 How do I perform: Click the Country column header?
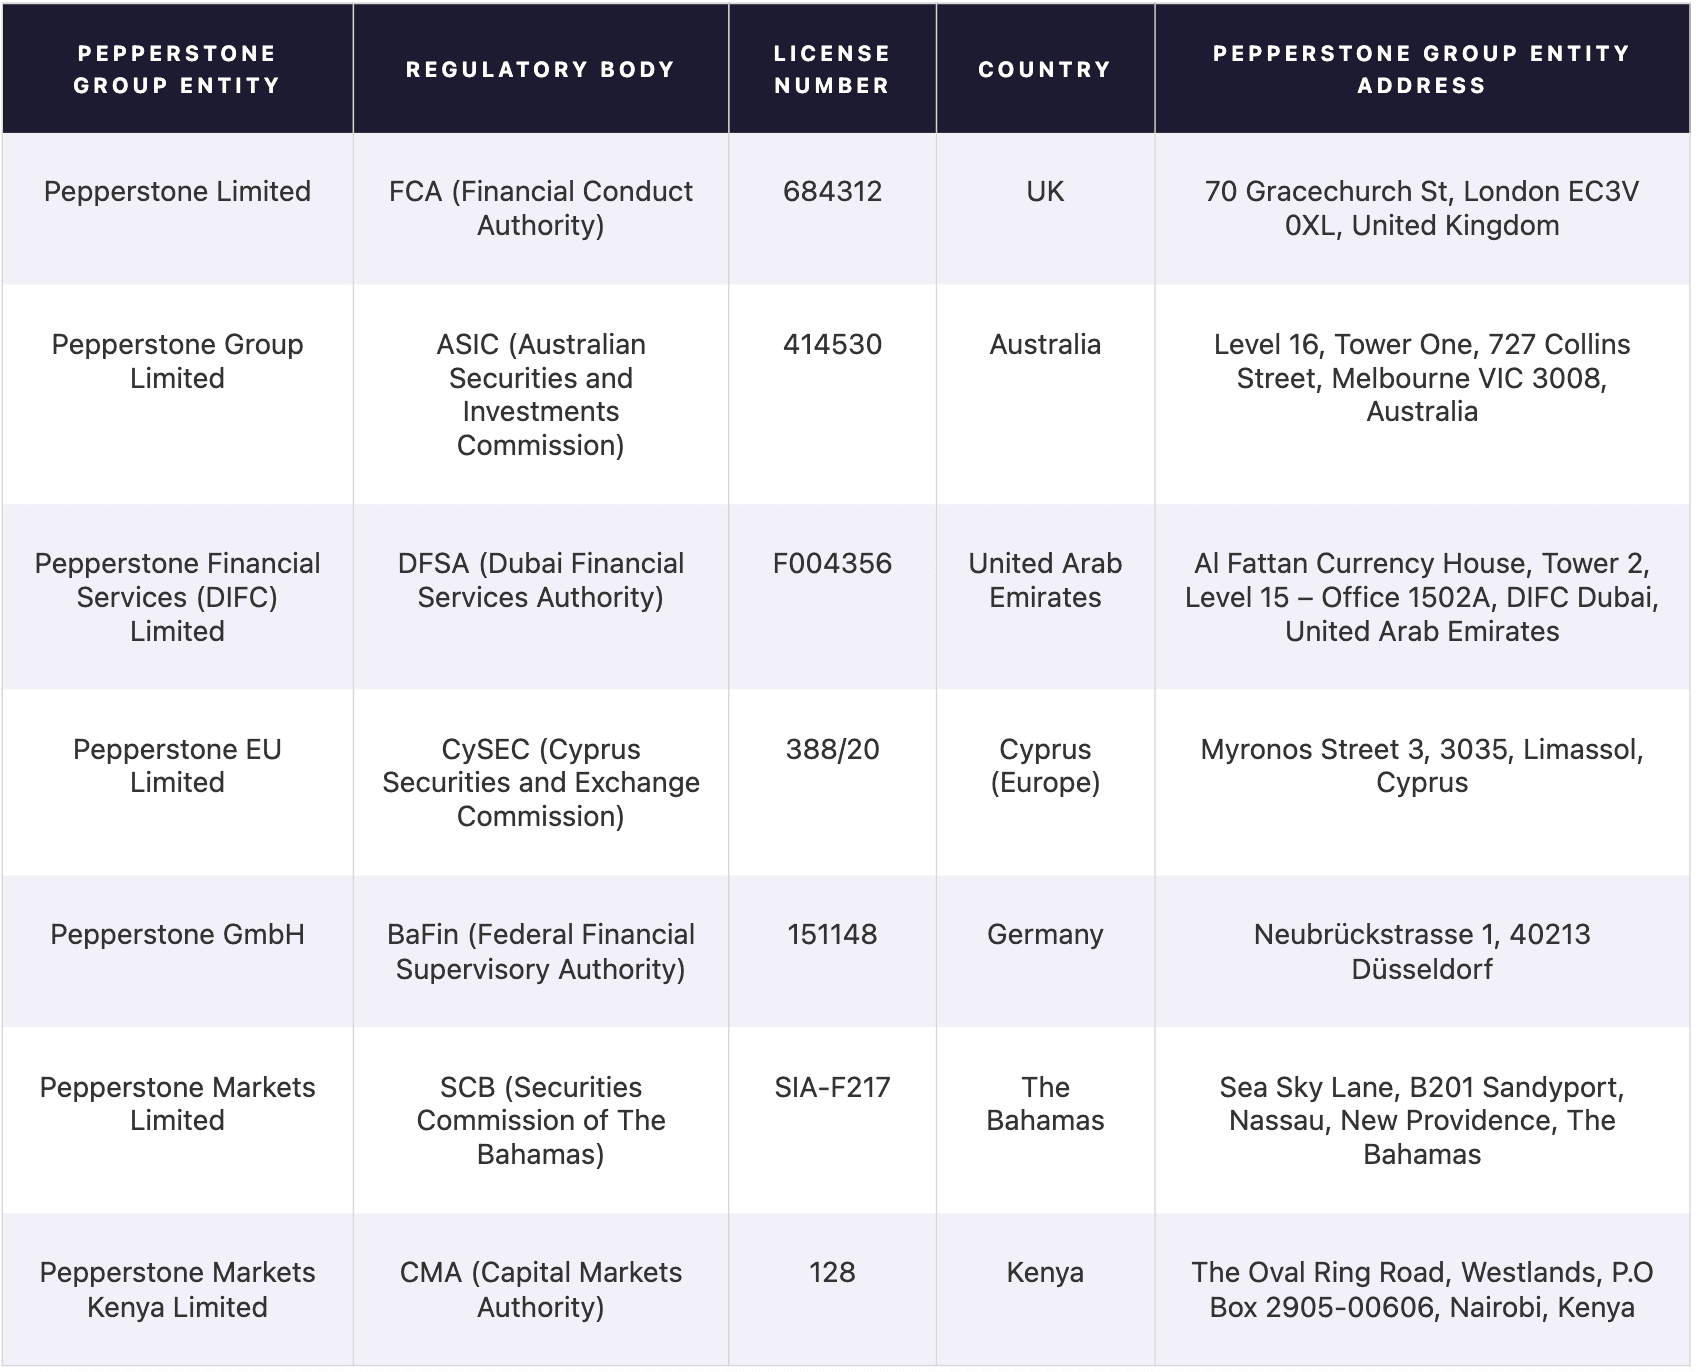point(1045,69)
